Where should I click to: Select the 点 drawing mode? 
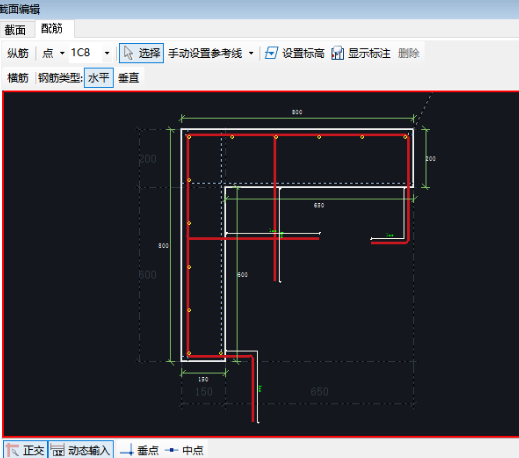click(x=48, y=53)
